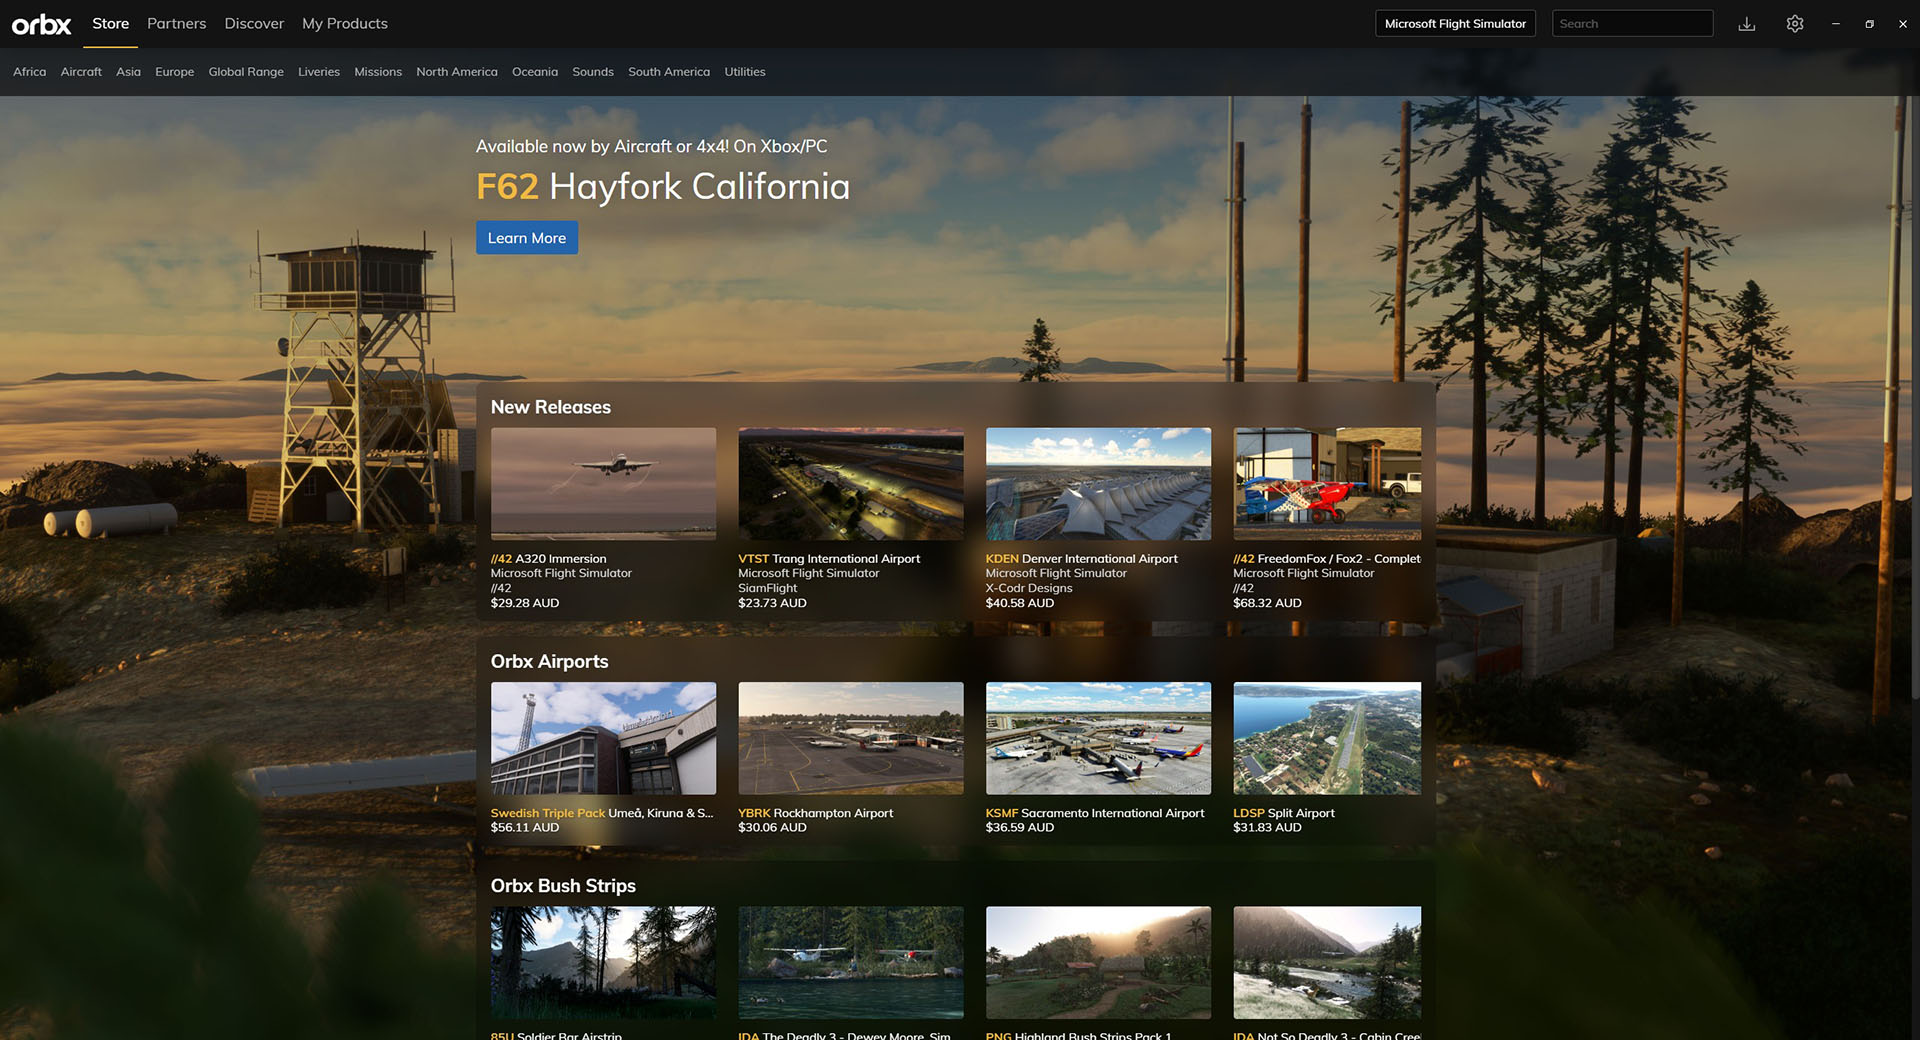
Task: Click the //42 A320 Immersion title
Action: (548, 559)
